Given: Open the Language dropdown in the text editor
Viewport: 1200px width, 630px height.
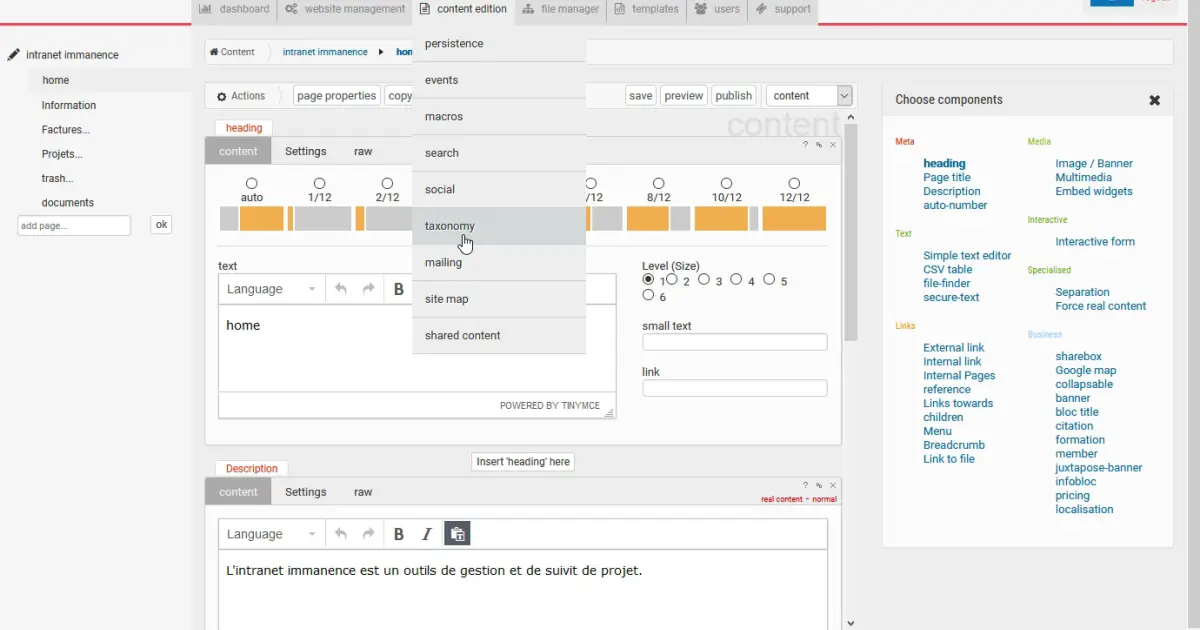Looking at the screenshot, I should coord(270,289).
